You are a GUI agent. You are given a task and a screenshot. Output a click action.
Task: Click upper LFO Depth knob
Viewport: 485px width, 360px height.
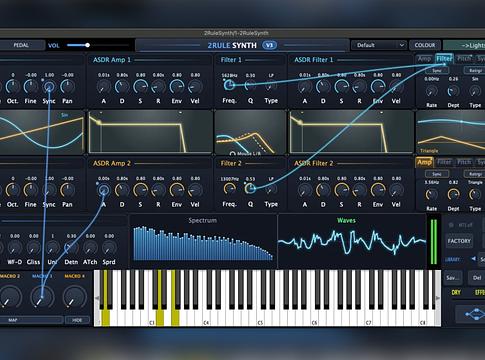(x=453, y=91)
